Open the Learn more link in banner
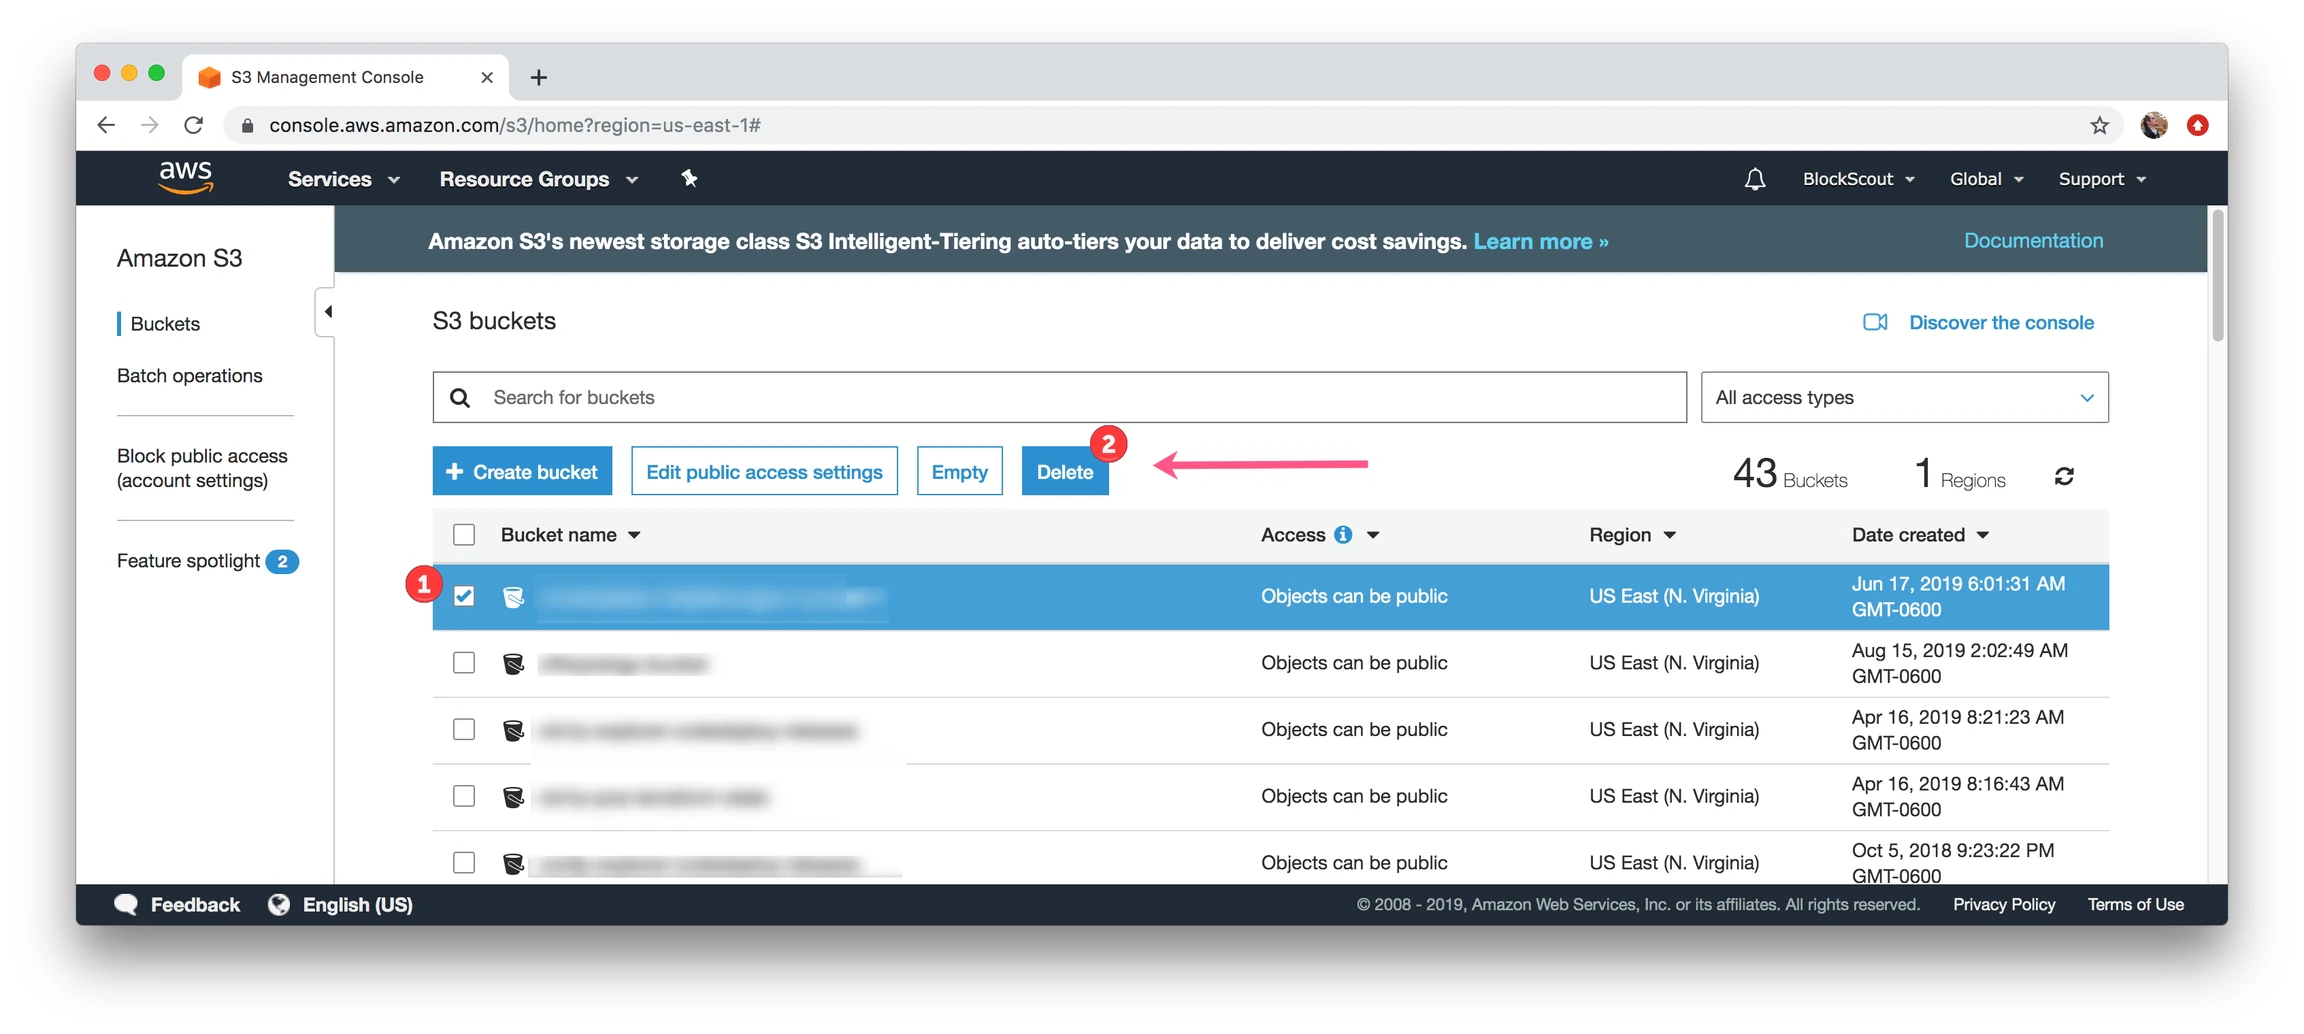2304x1034 pixels. pos(1541,242)
